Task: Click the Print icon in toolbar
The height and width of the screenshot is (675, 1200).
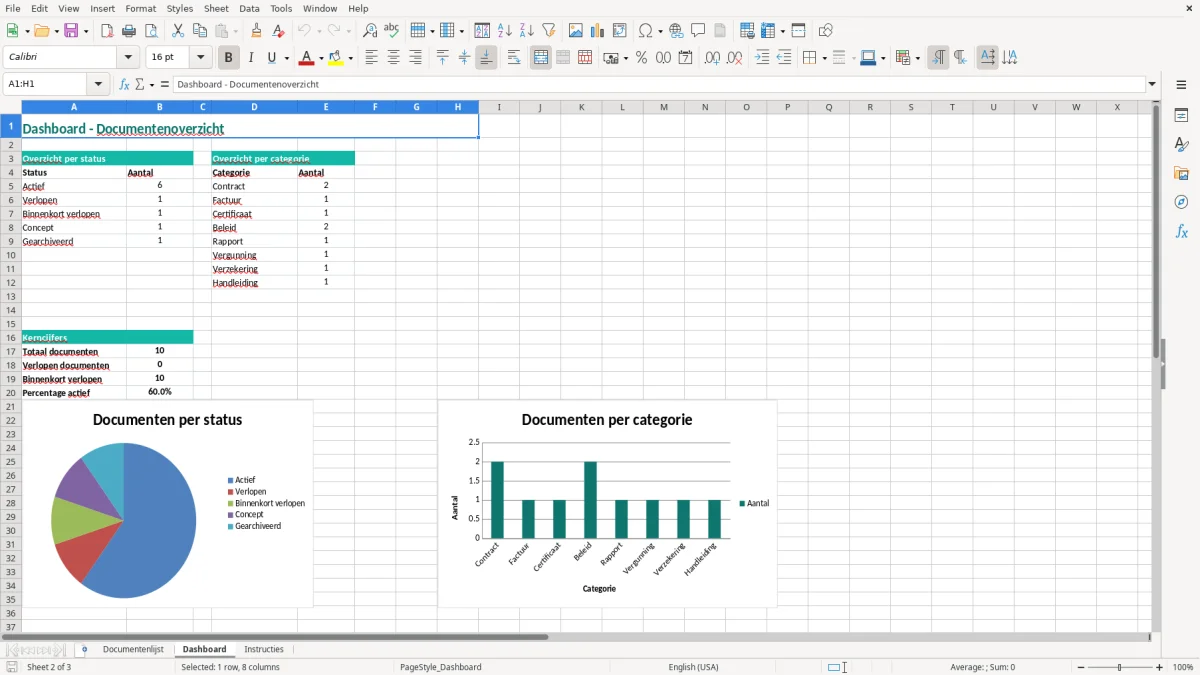Action: [x=129, y=31]
